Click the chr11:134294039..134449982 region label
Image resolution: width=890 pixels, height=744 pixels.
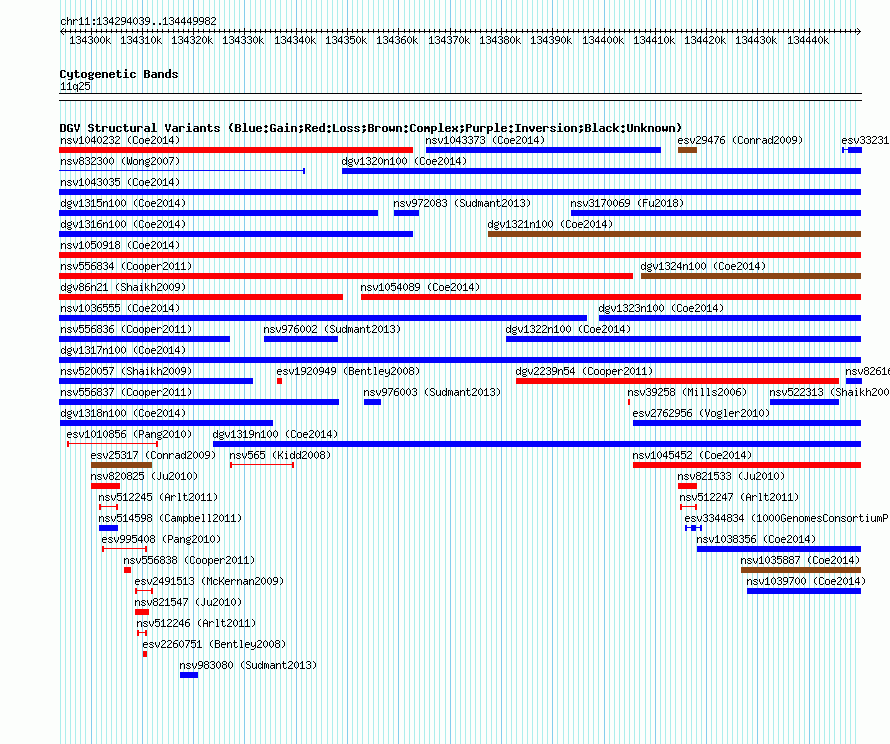(138, 21)
